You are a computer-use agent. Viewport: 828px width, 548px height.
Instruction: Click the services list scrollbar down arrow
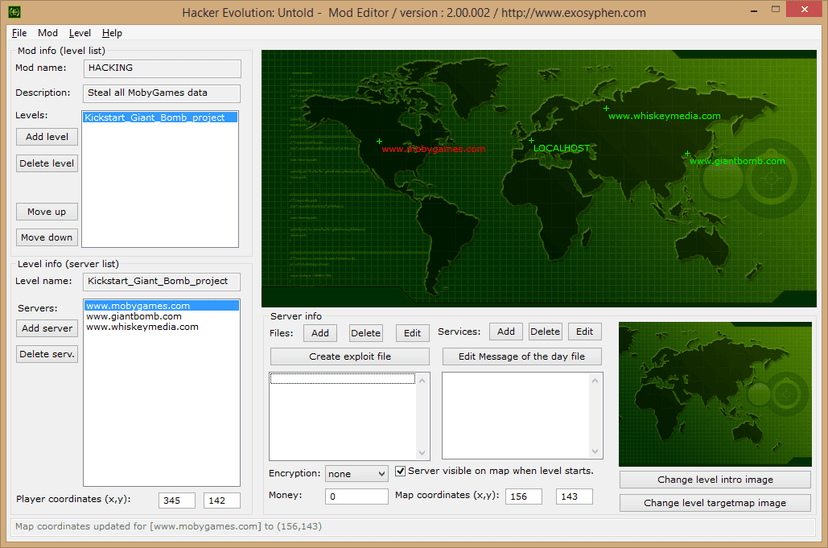595,451
